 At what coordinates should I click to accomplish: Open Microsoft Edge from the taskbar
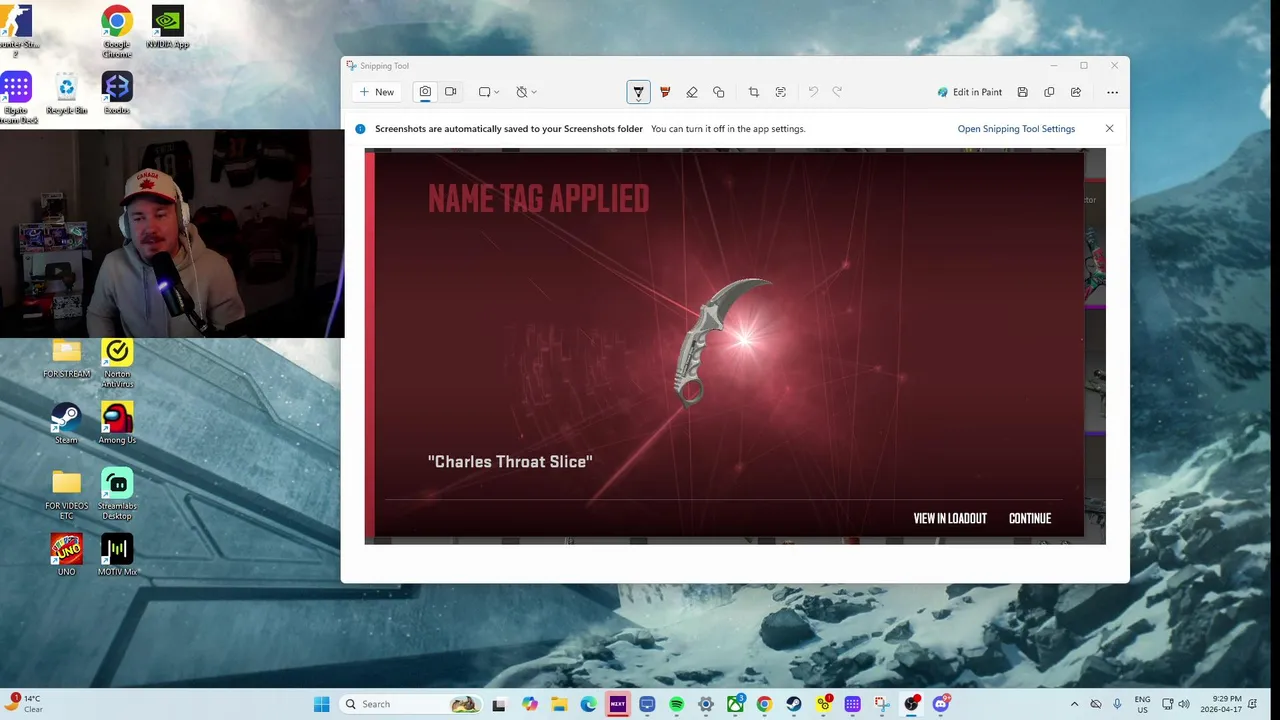(x=588, y=704)
